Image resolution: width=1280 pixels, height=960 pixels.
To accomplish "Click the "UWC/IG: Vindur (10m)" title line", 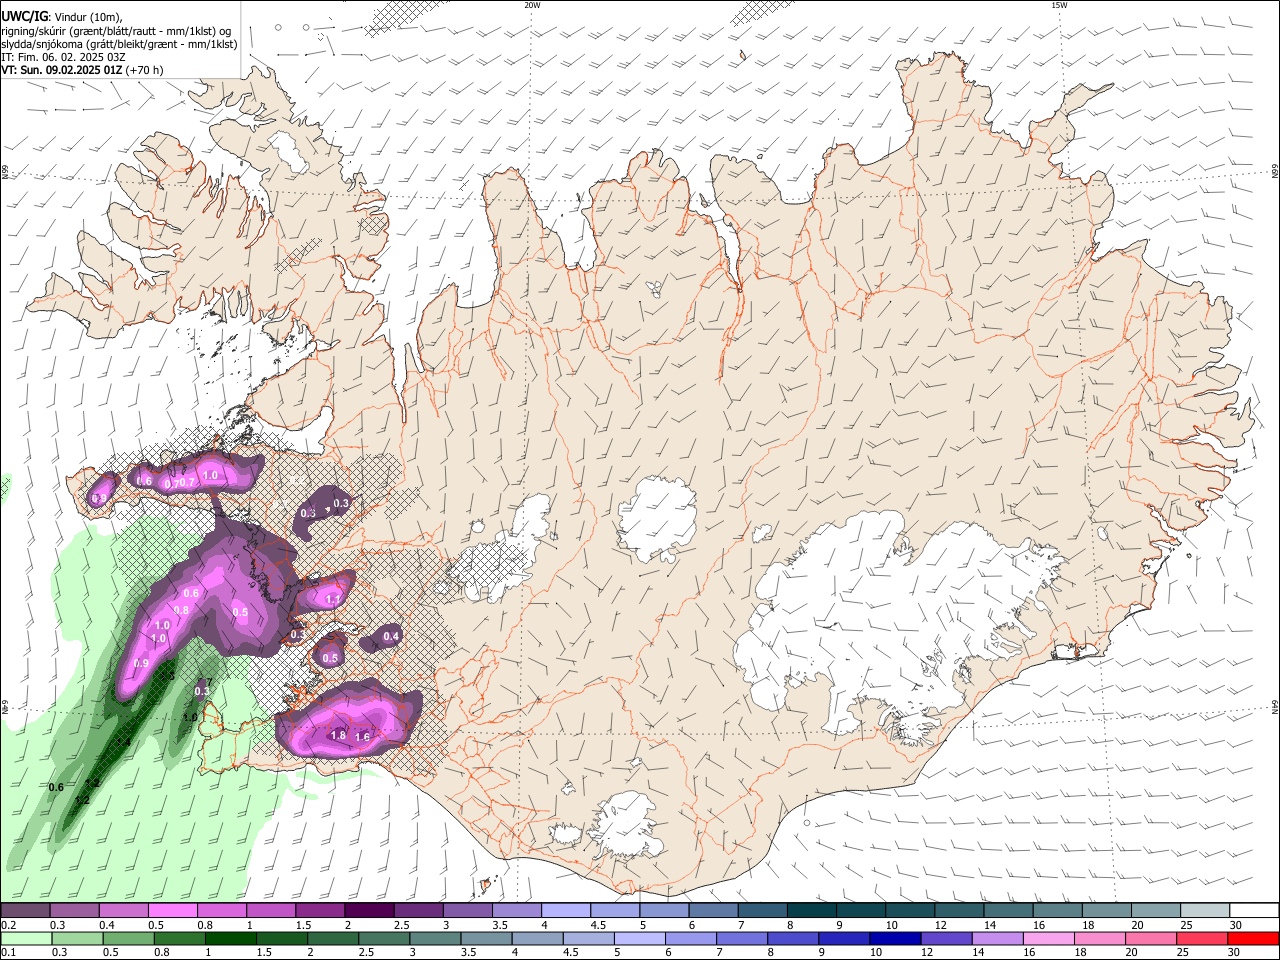I will point(61,16).
